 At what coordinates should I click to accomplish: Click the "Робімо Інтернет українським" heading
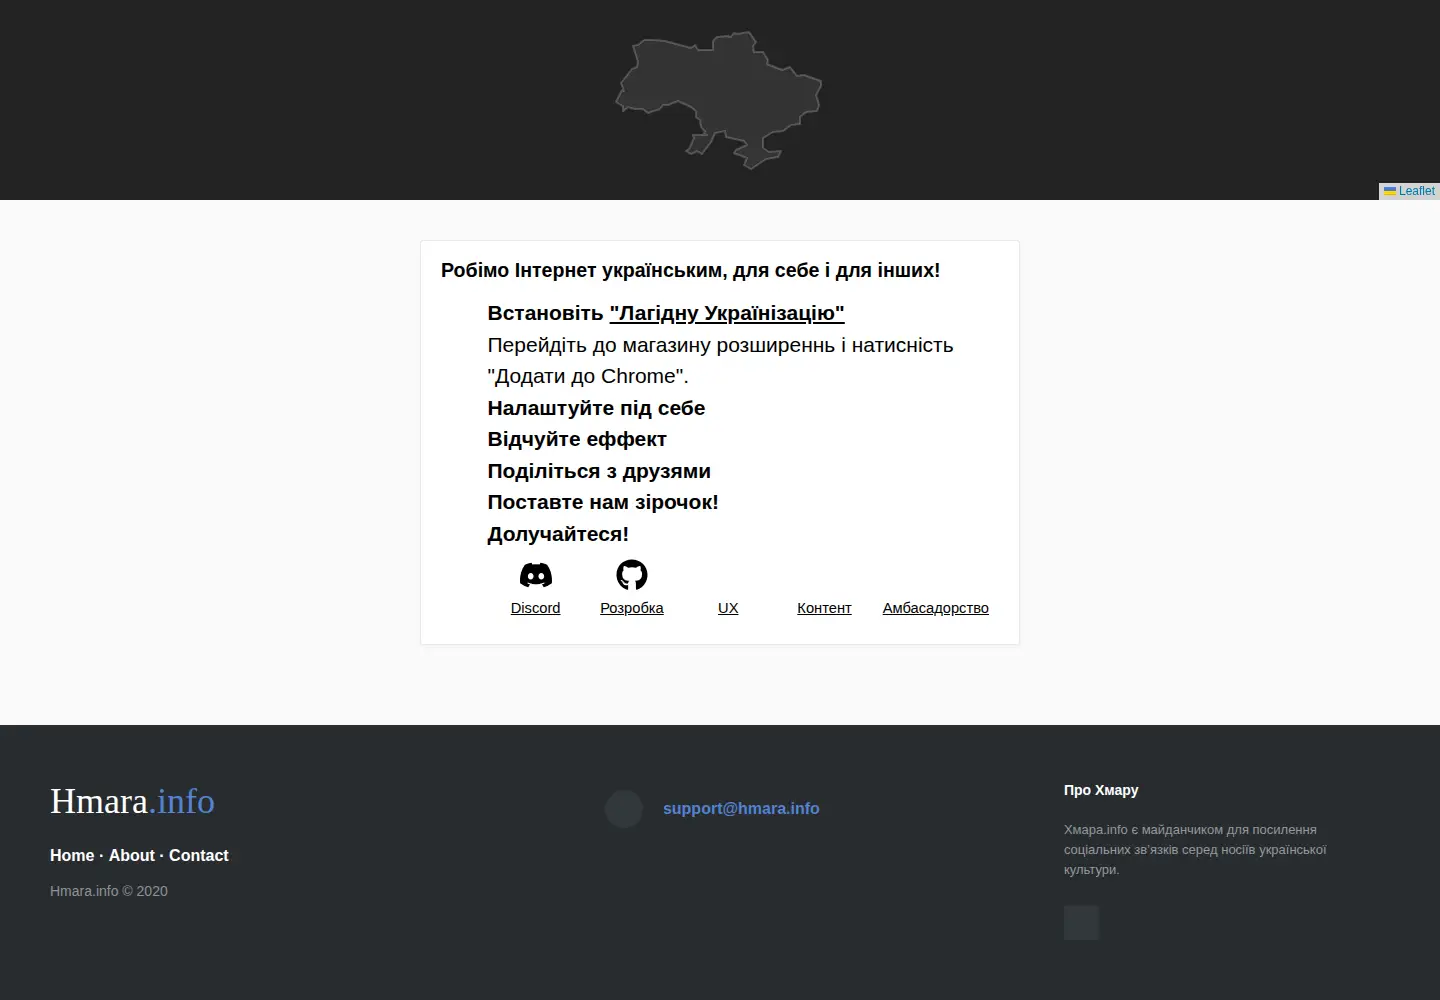click(x=690, y=270)
